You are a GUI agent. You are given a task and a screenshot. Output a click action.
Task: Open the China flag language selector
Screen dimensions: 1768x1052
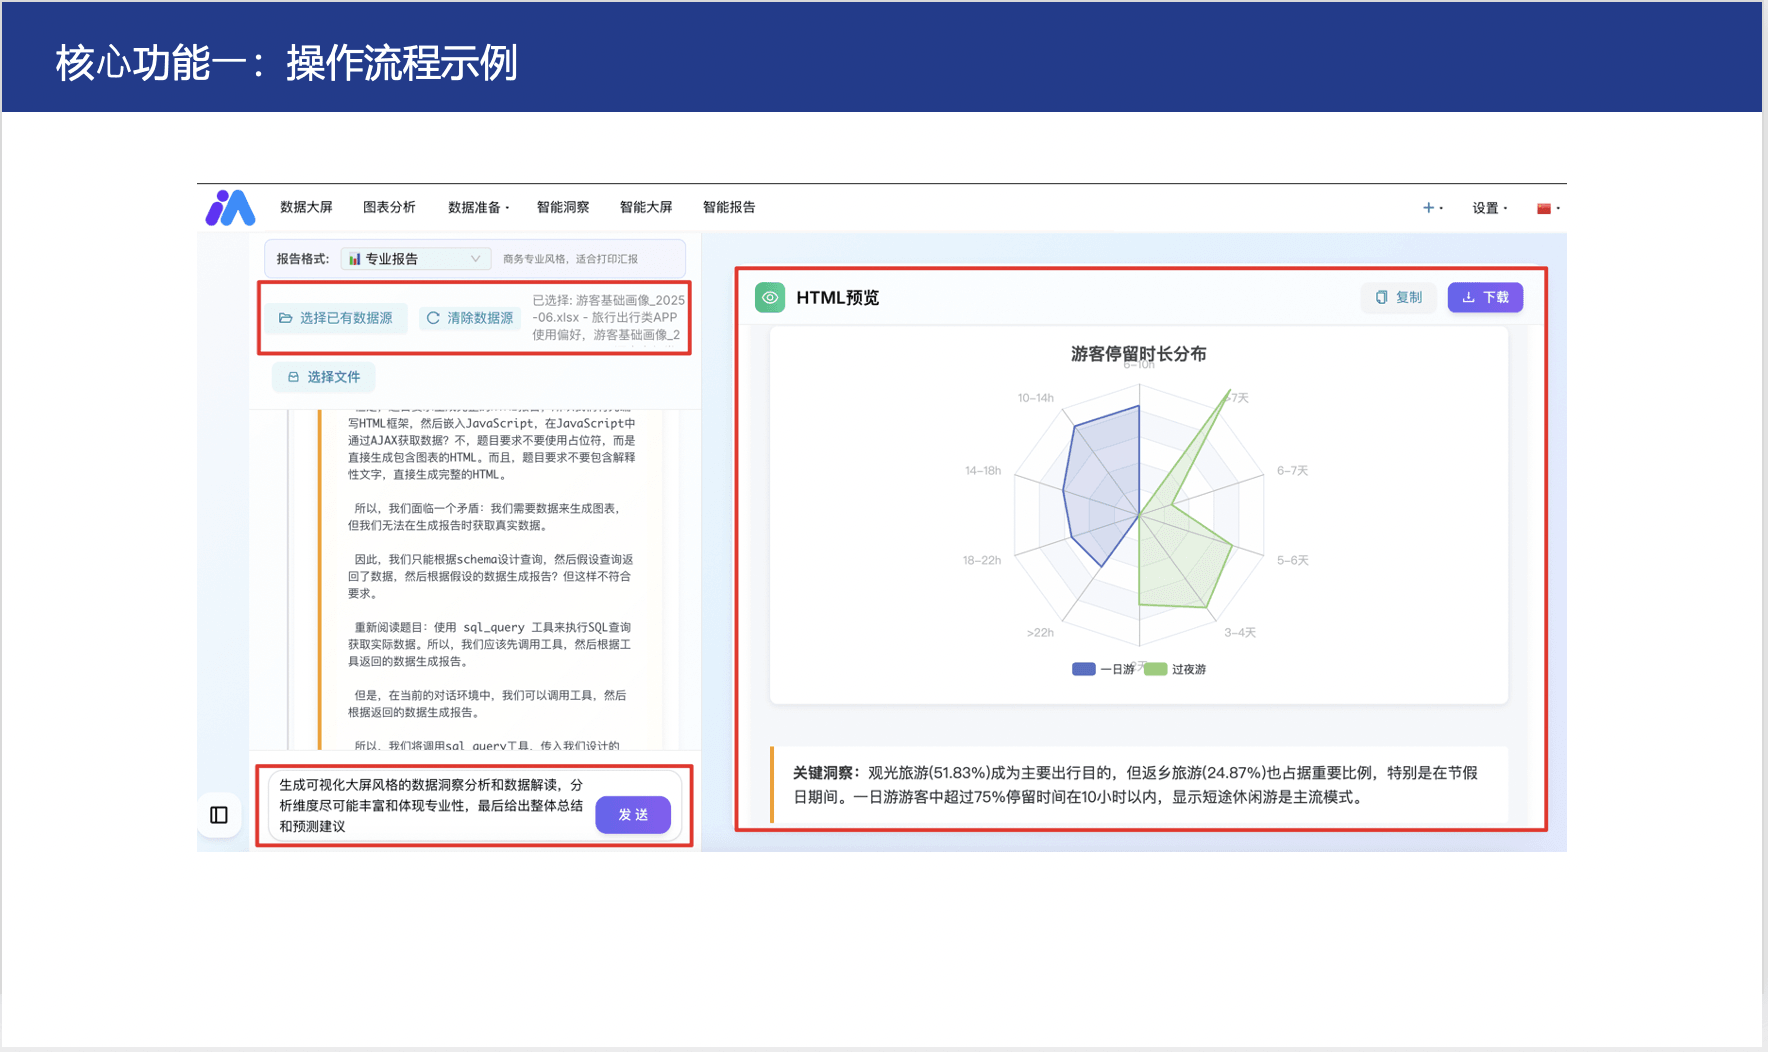(x=1546, y=208)
